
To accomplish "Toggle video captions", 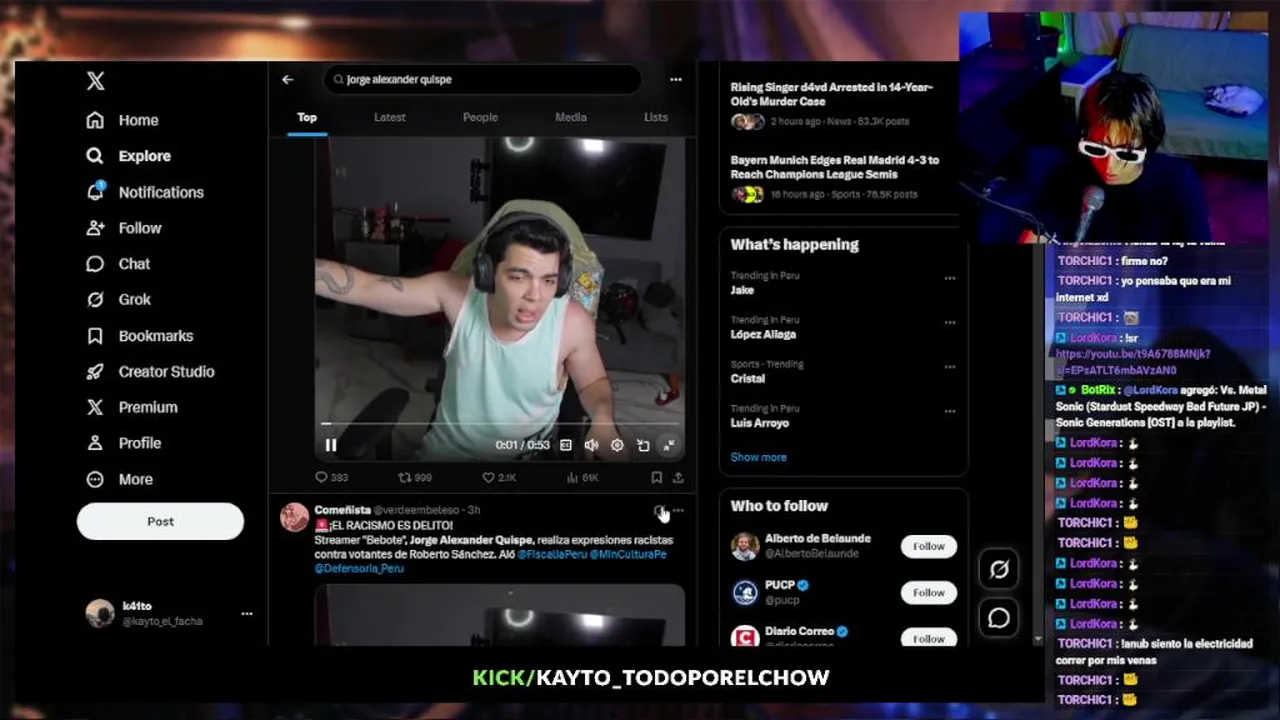I will (566, 445).
